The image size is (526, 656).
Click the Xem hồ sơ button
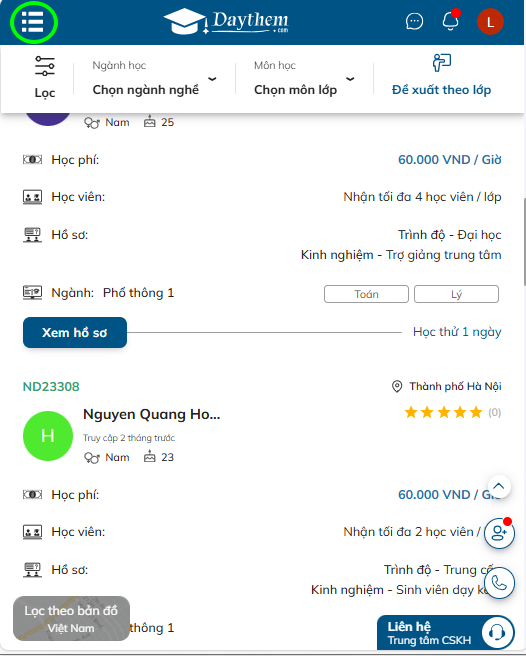75,333
